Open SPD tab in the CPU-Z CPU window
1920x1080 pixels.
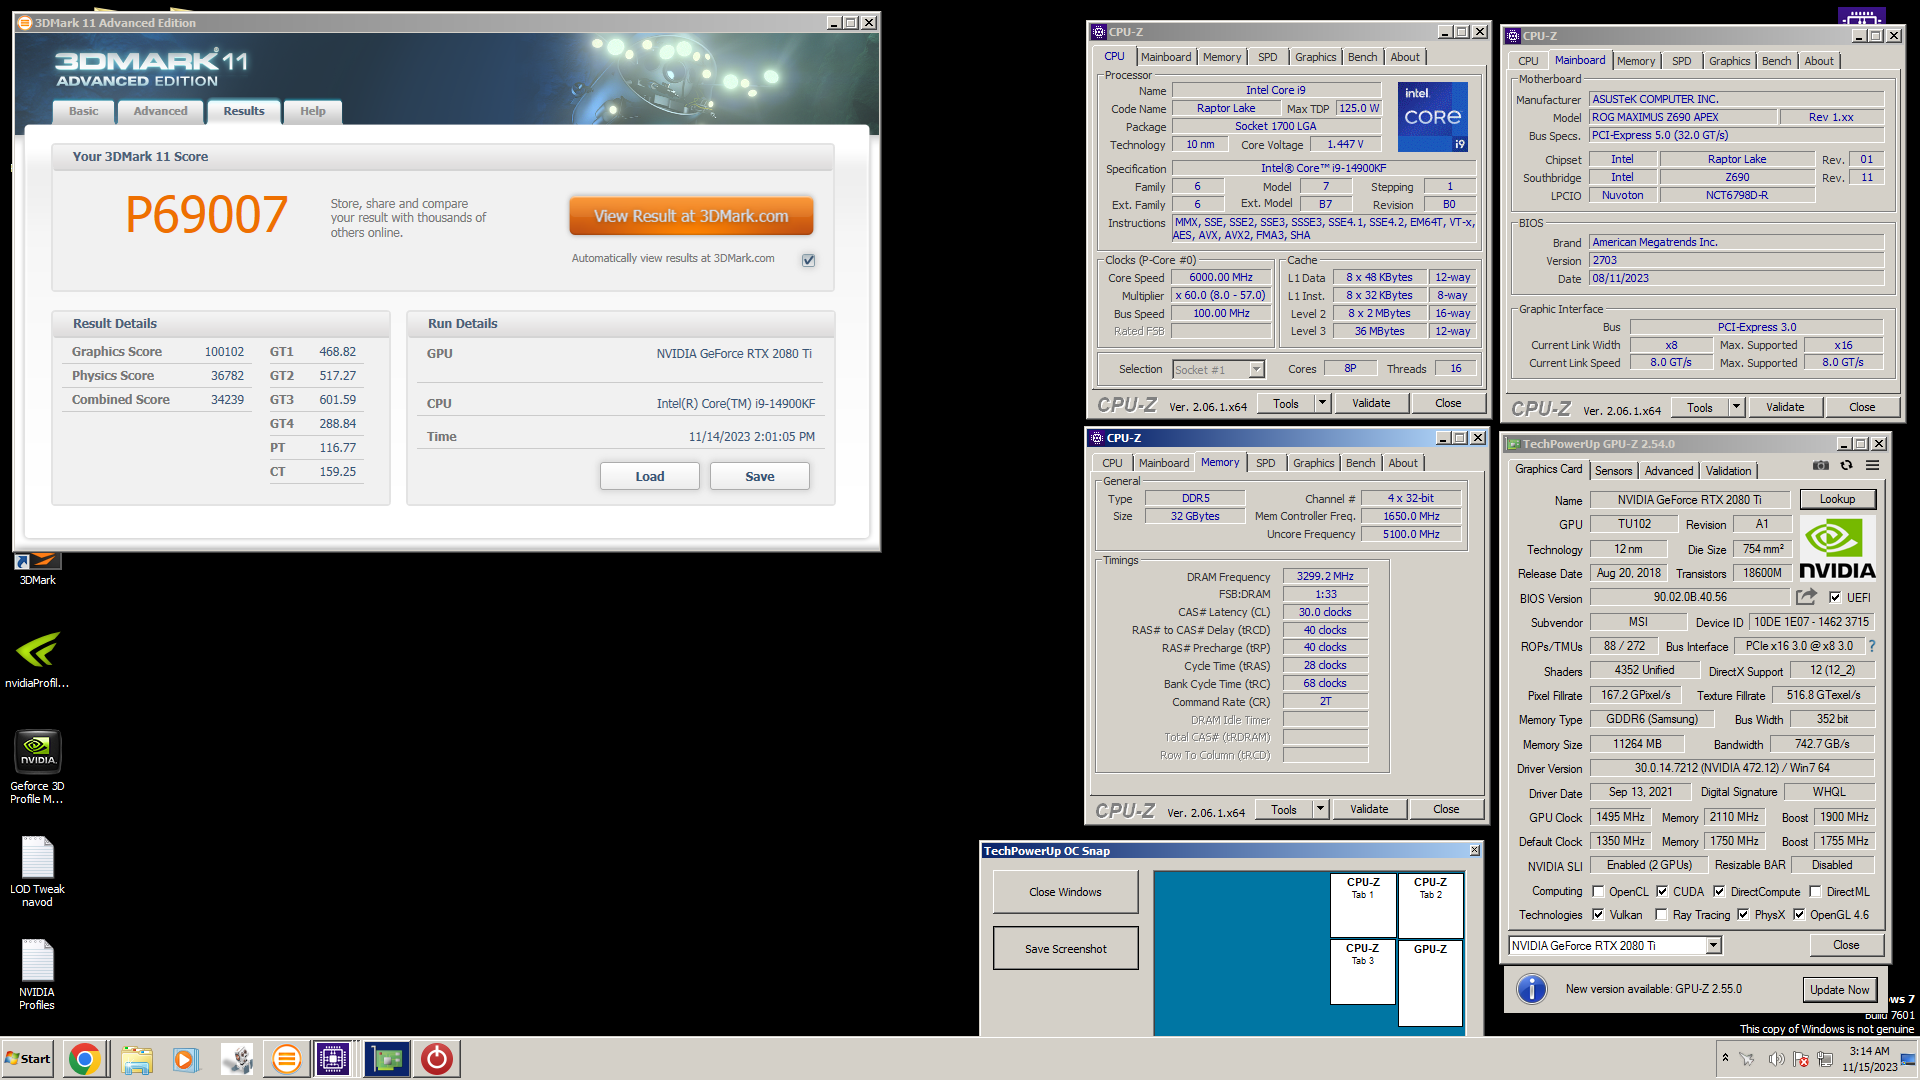pos(1267,57)
